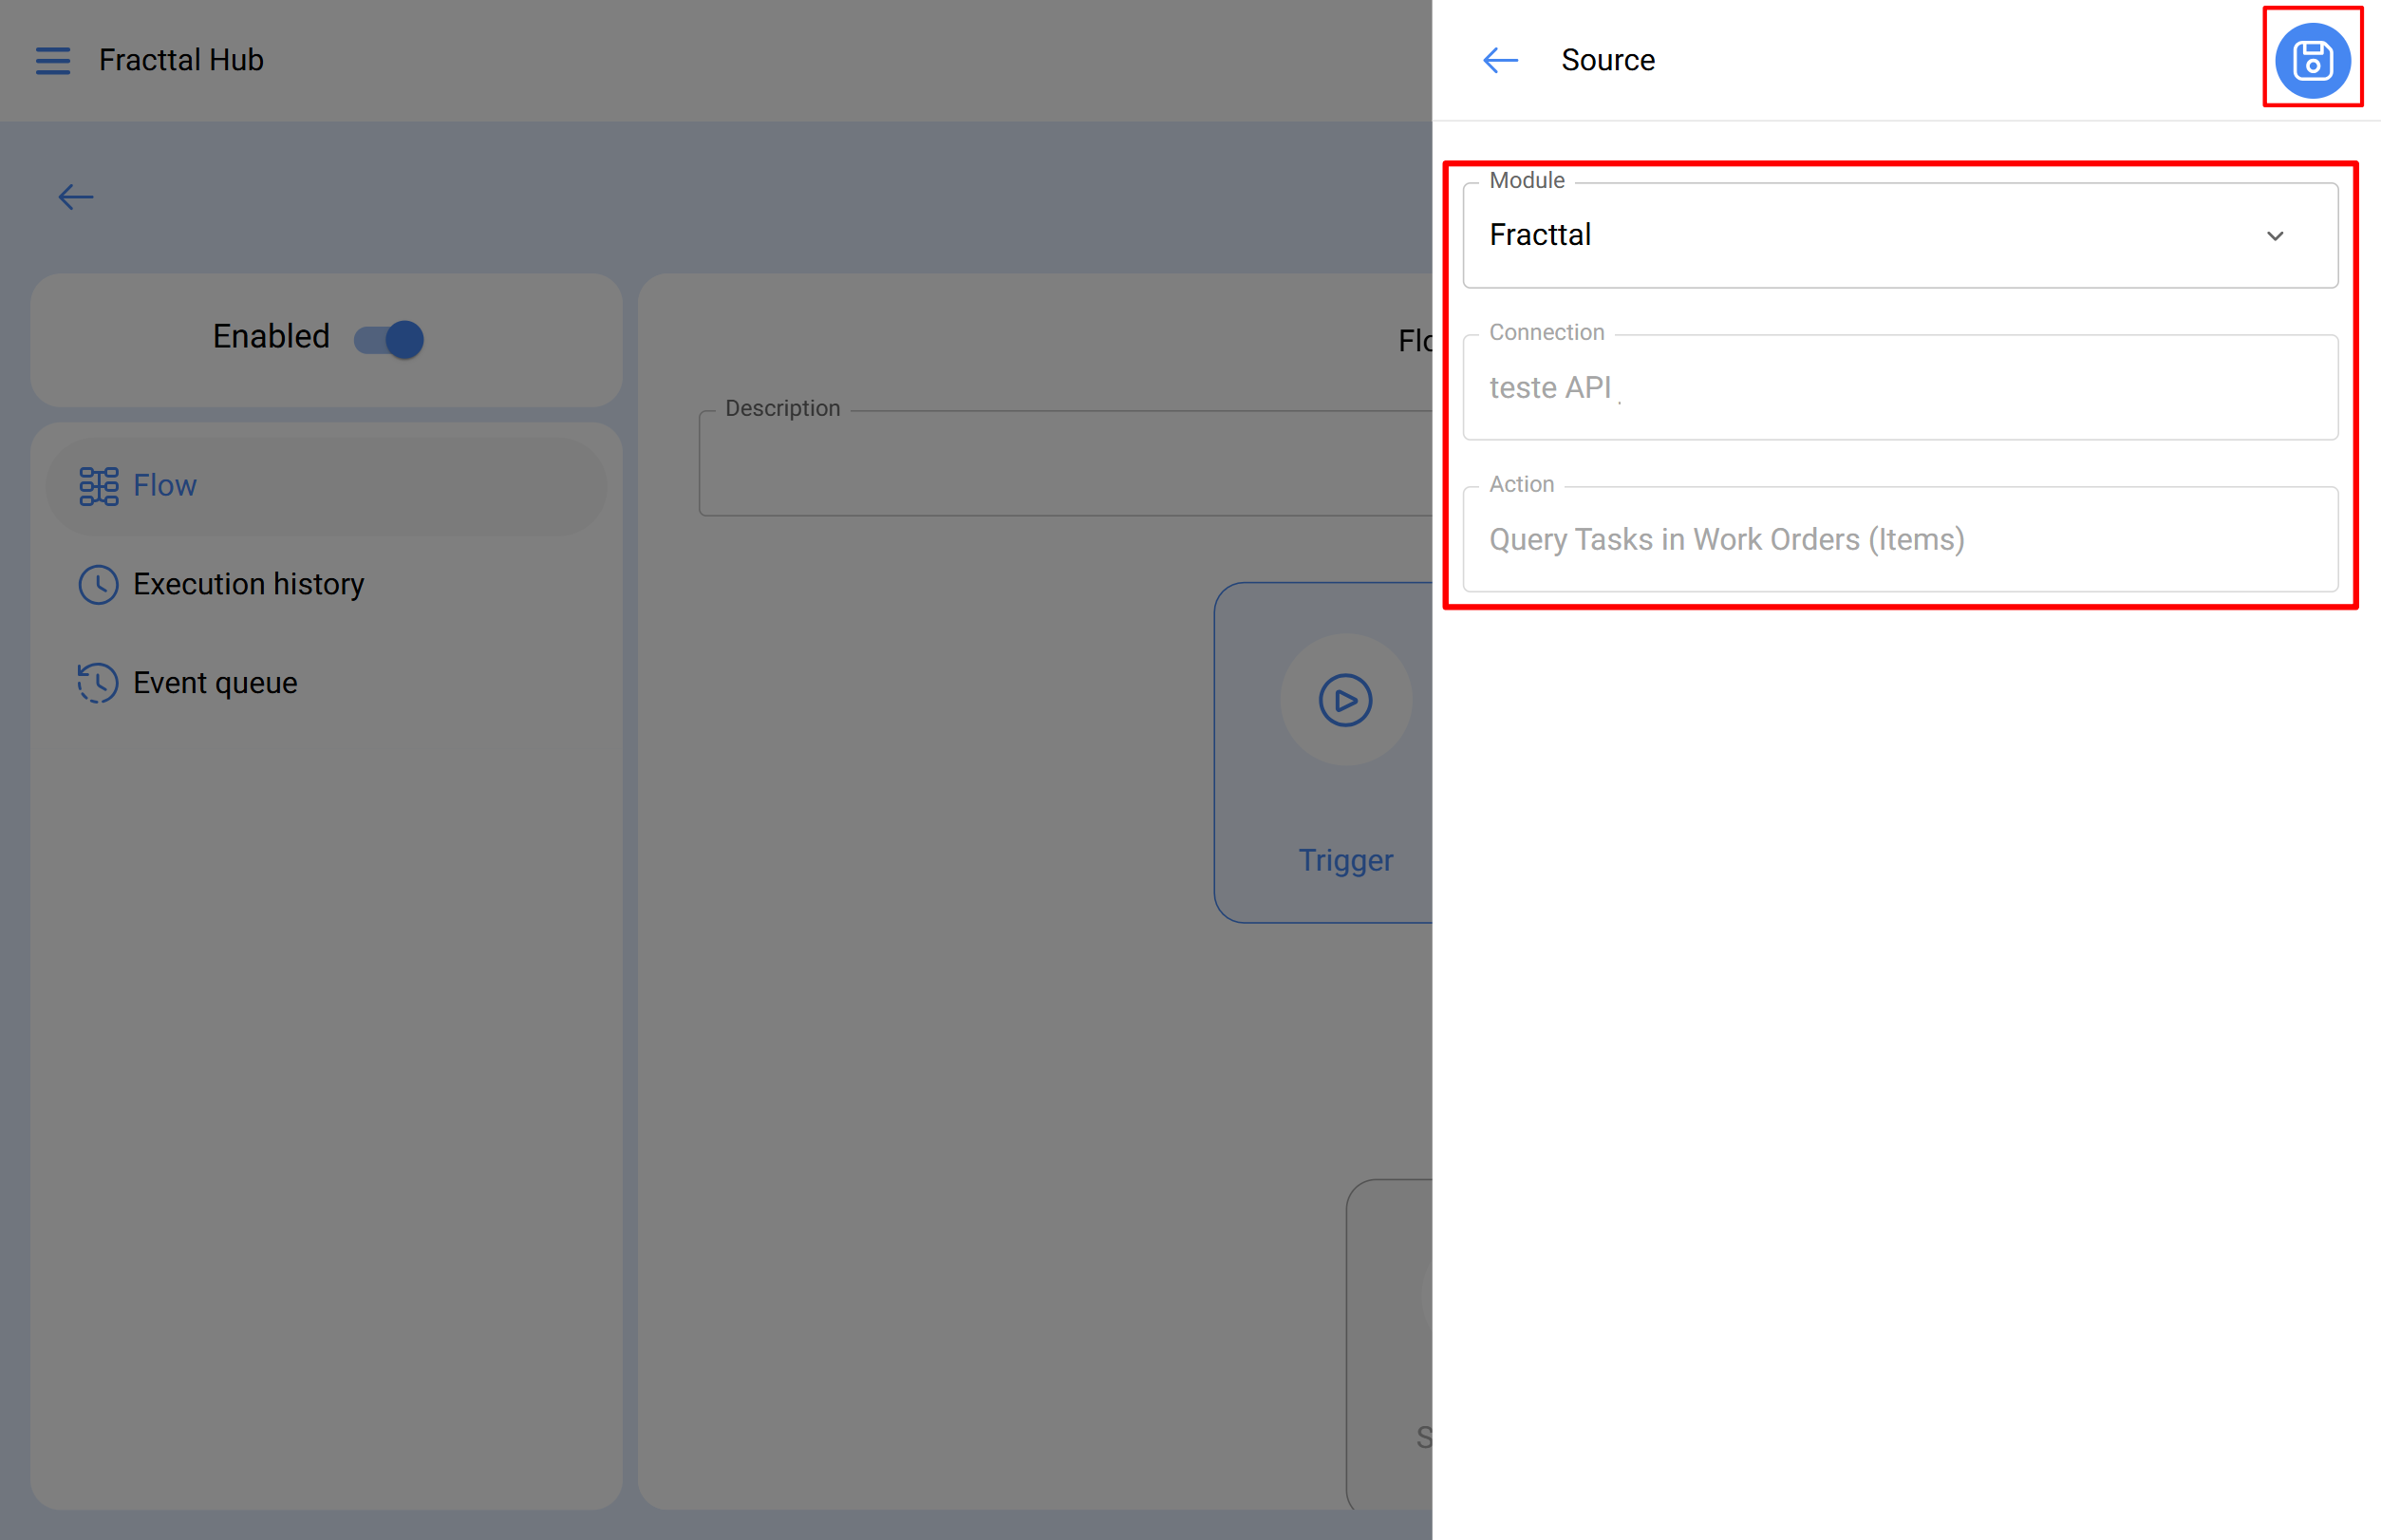2381x1540 pixels.
Task: Click the Action field Query Tasks
Action: (1898, 540)
